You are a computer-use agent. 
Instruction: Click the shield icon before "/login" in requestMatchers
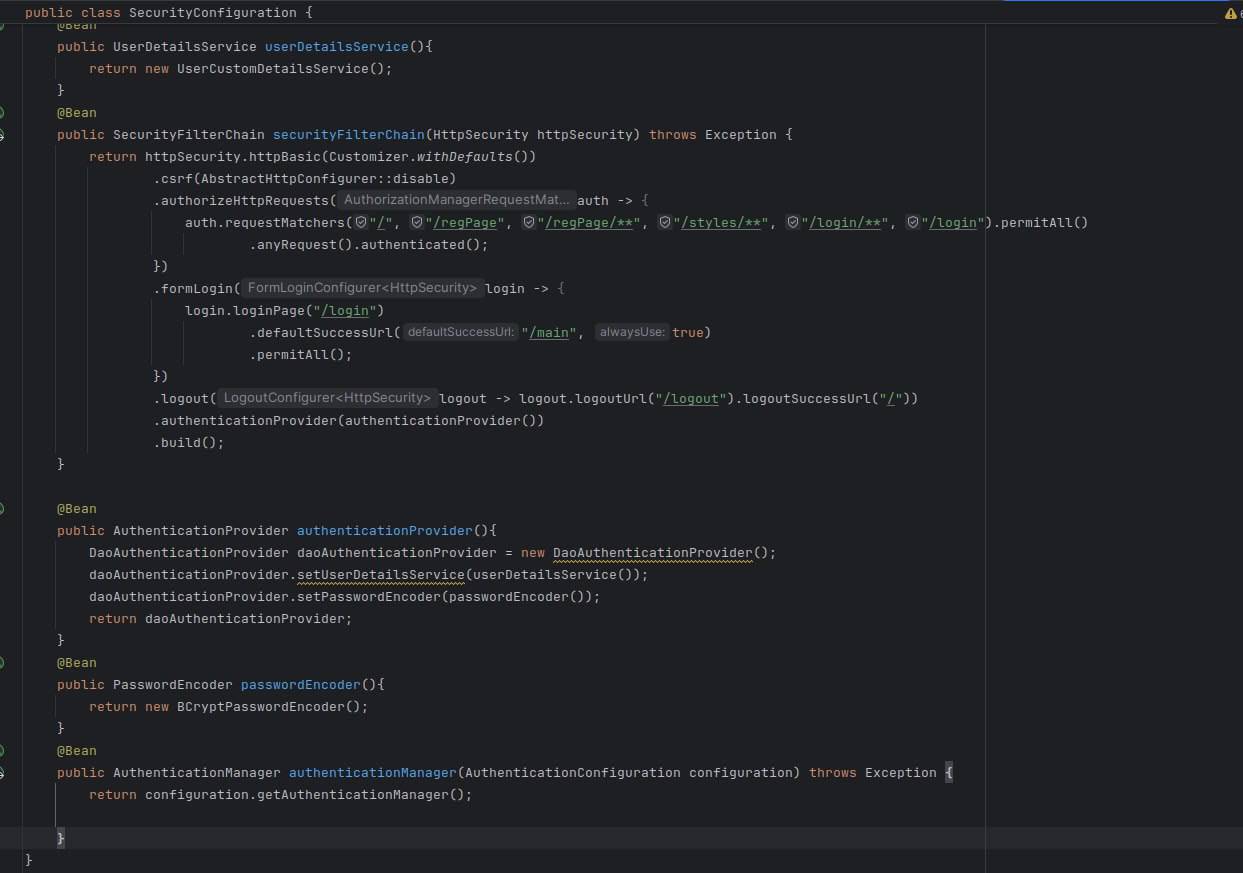click(913, 223)
